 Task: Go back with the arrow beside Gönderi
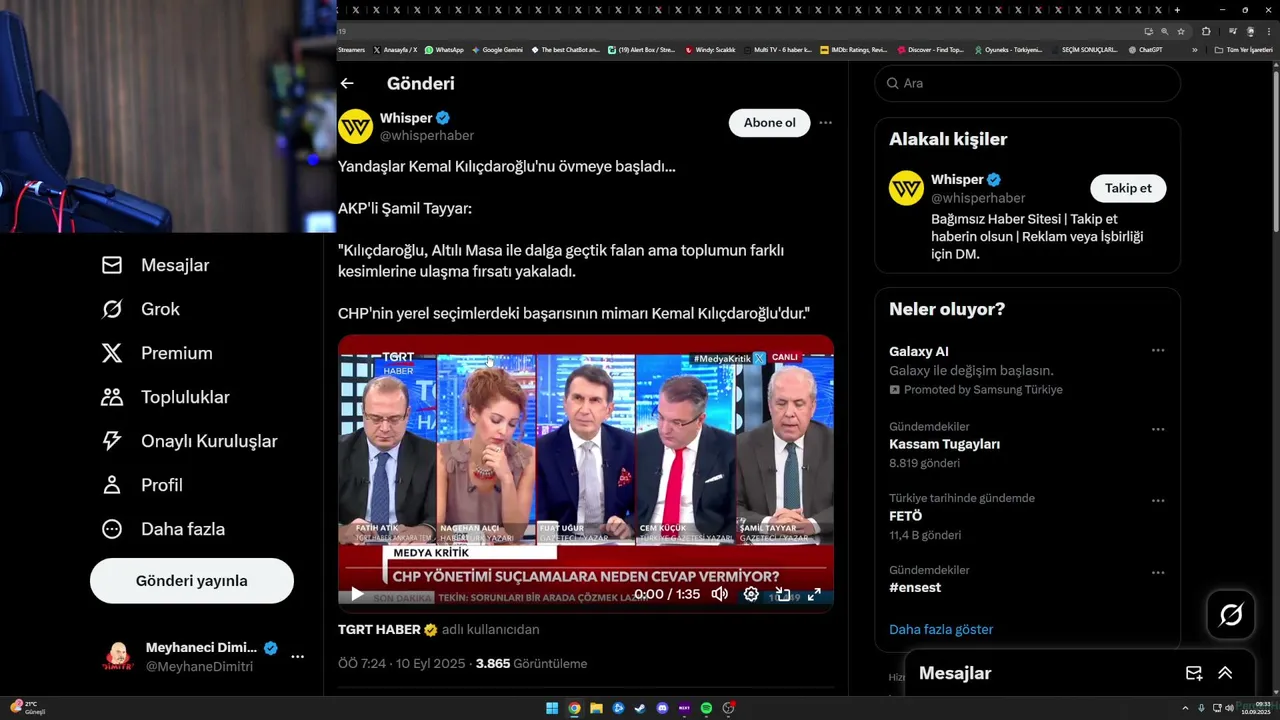click(x=347, y=84)
